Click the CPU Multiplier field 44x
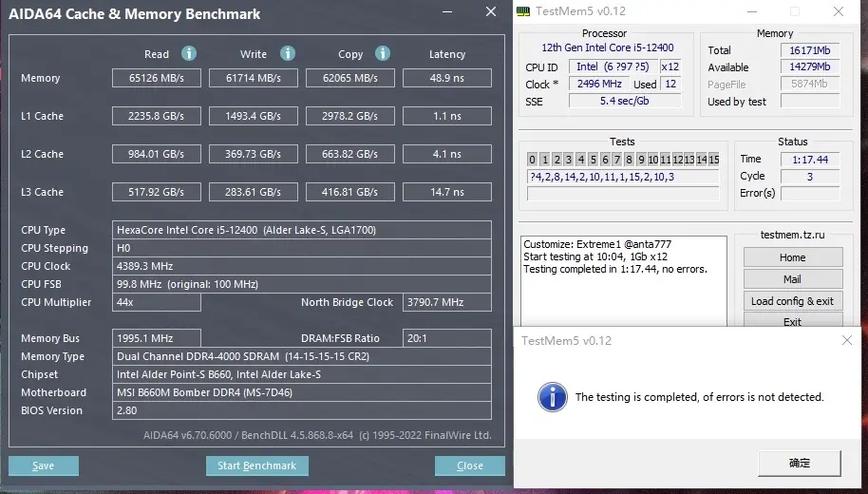The height and width of the screenshot is (494, 868). 157,302
